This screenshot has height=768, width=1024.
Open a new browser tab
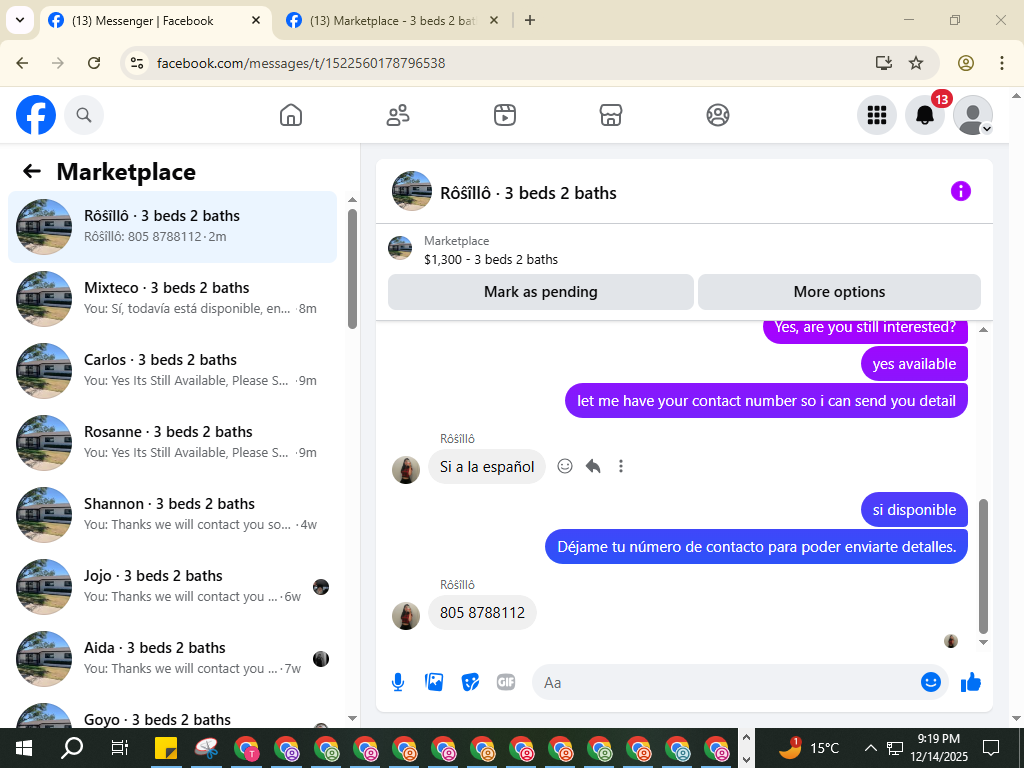[x=530, y=21]
